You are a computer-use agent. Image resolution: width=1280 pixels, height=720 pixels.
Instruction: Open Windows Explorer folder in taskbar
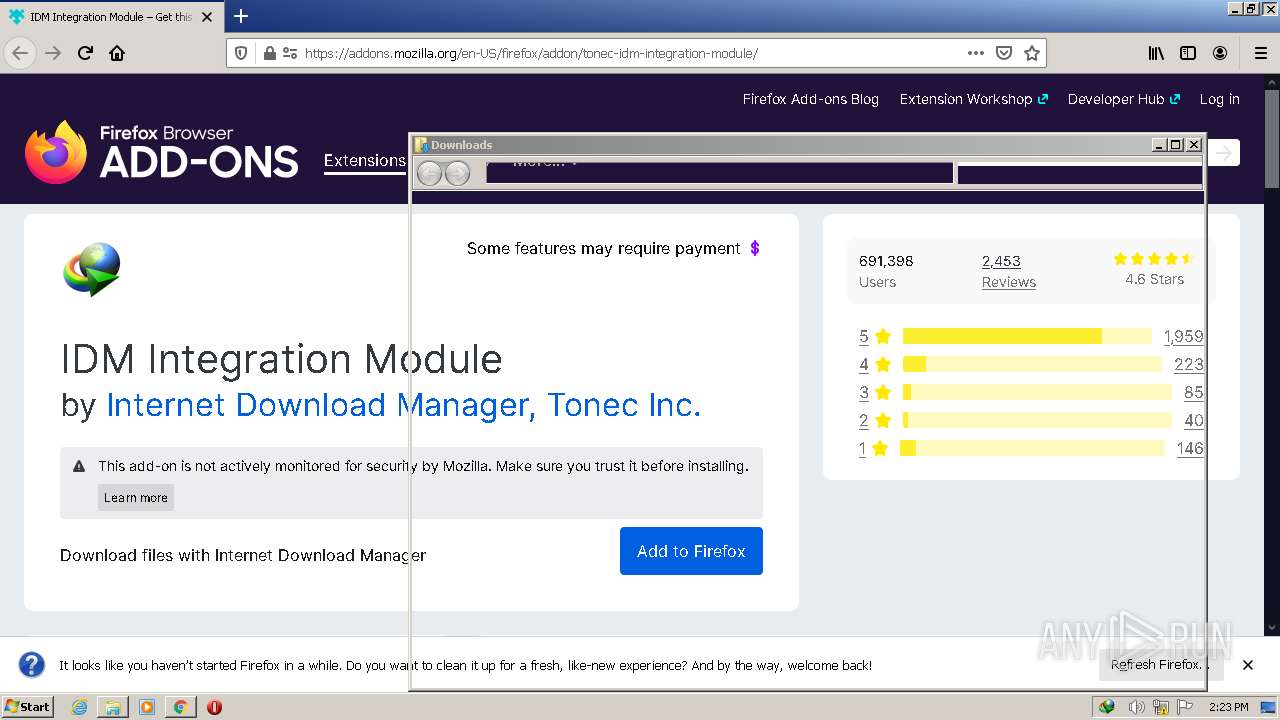click(113, 707)
